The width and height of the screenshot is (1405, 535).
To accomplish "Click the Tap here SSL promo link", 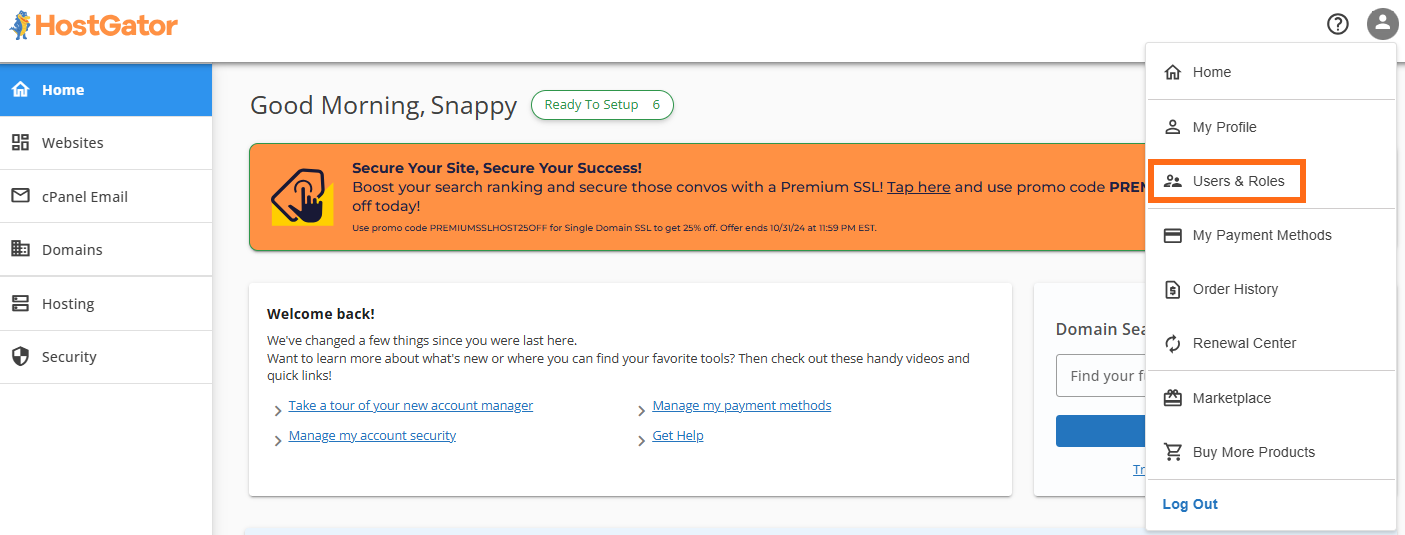I will (918, 187).
